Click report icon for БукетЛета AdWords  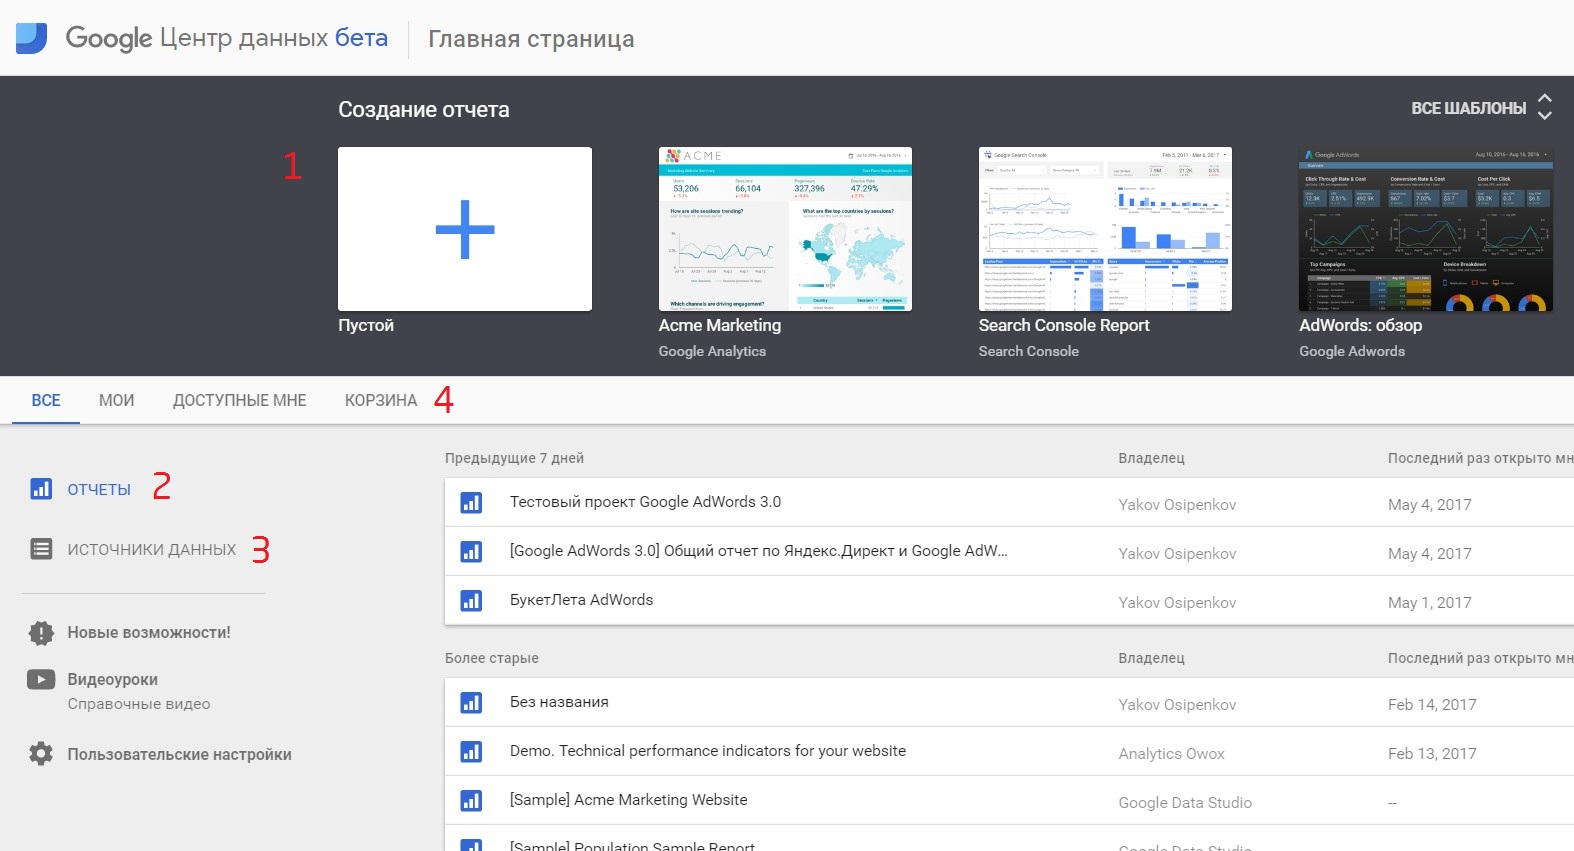pyautogui.click(x=471, y=601)
